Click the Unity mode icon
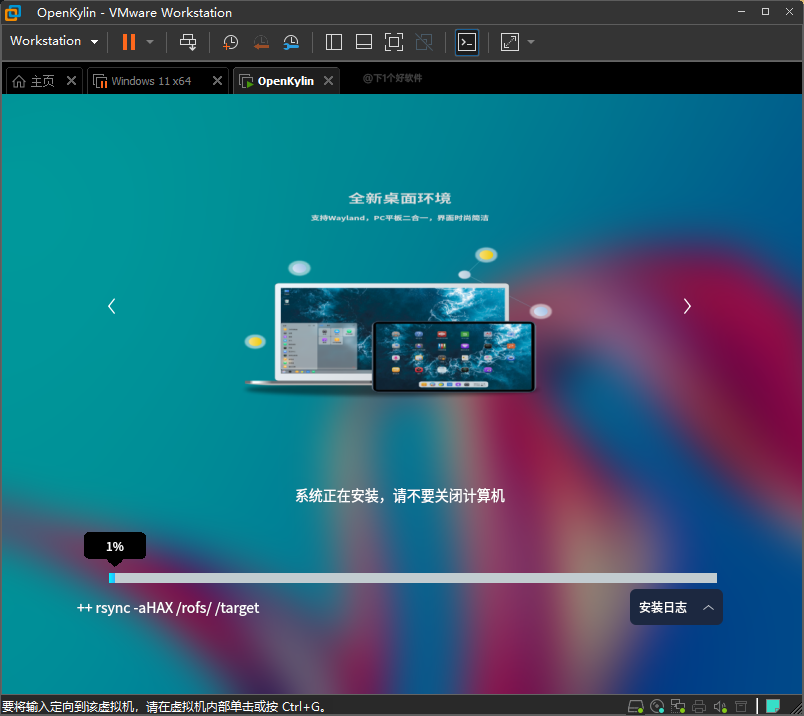Screen dimensions: 804x716 424,42
